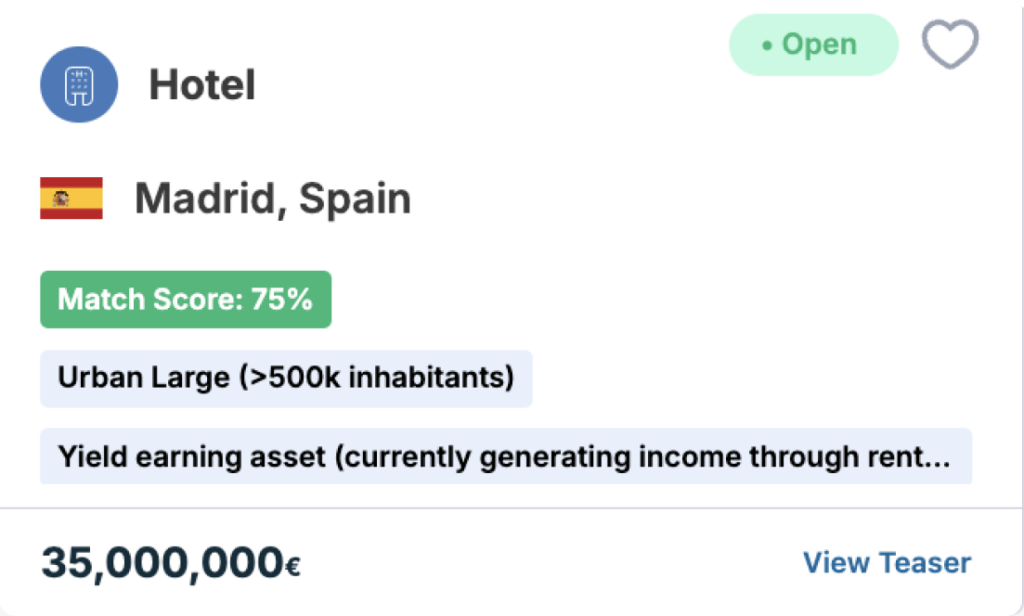Click the heart favorite icon
1024x616 pixels.
click(x=950, y=44)
